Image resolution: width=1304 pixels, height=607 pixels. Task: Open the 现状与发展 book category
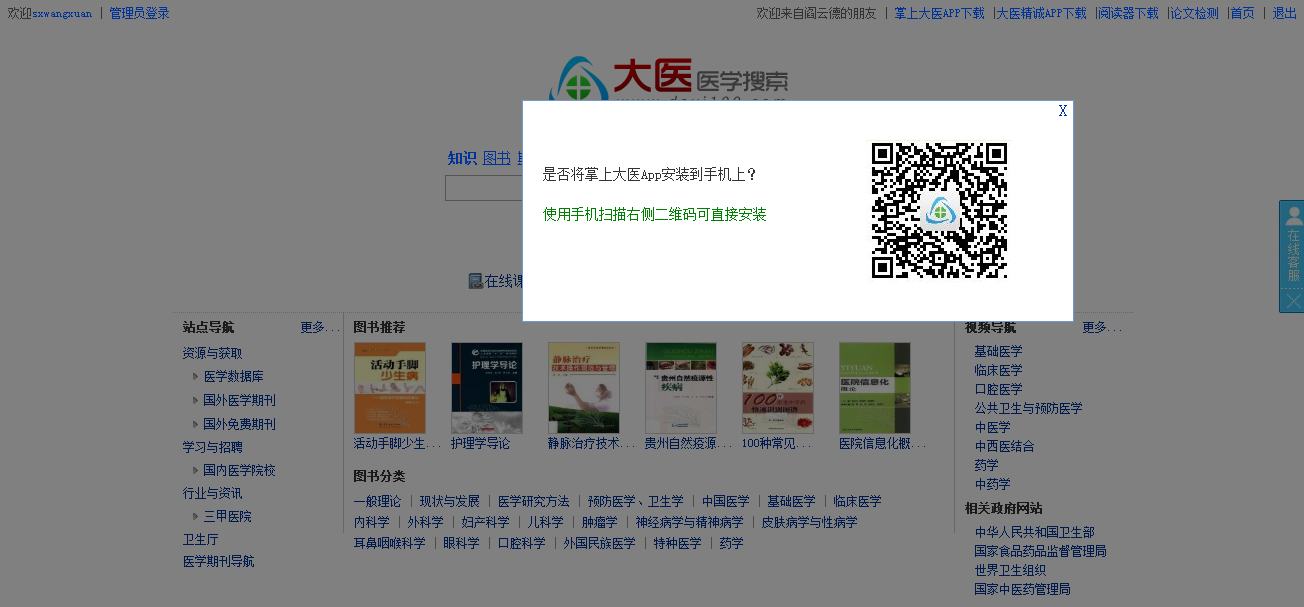pyautogui.click(x=450, y=501)
